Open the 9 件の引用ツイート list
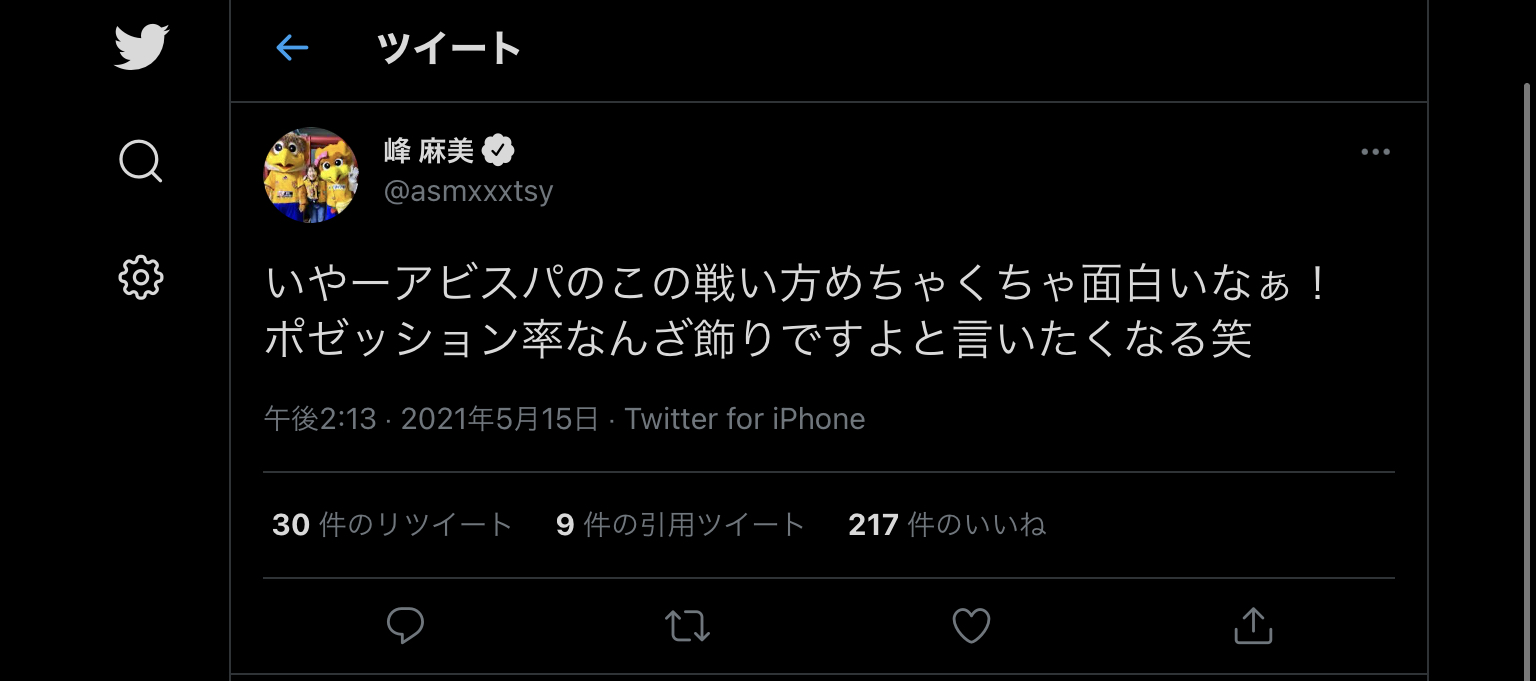The height and width of the screenshot is (681, 1536). pos(680,524)
